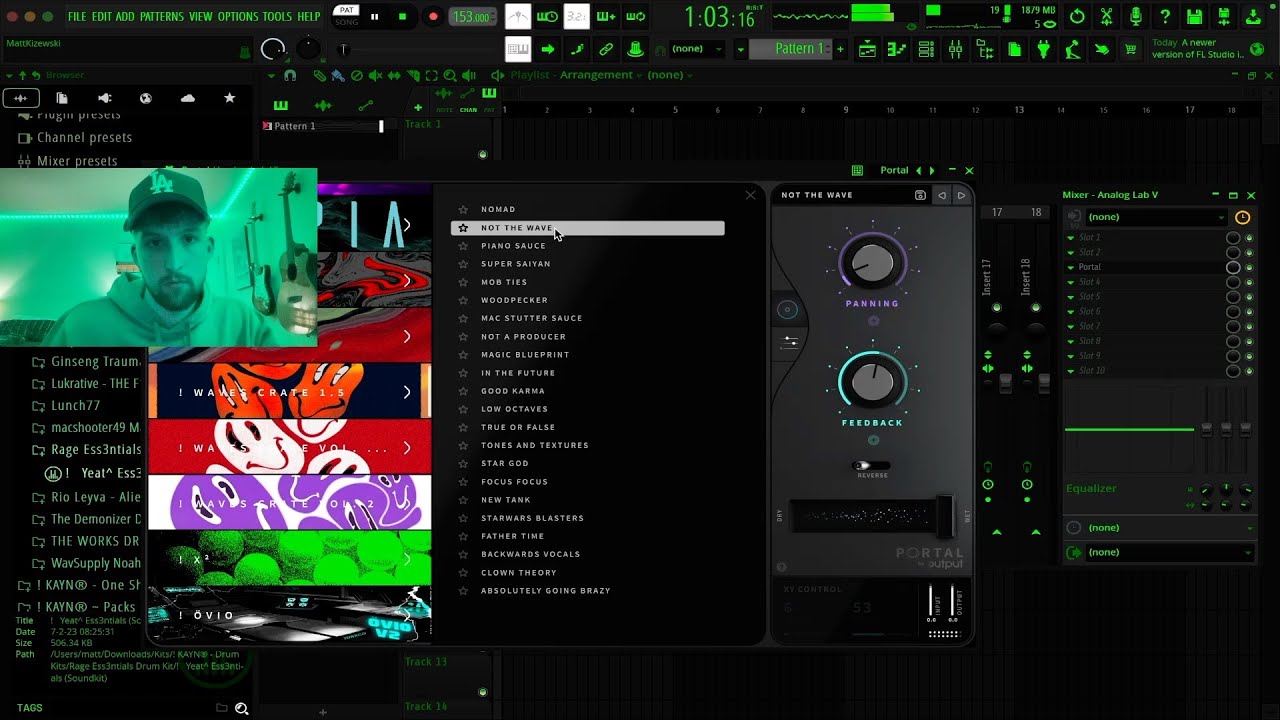Click the green stop button
Screen dimensions: 1280x720
tap(402, 16)
